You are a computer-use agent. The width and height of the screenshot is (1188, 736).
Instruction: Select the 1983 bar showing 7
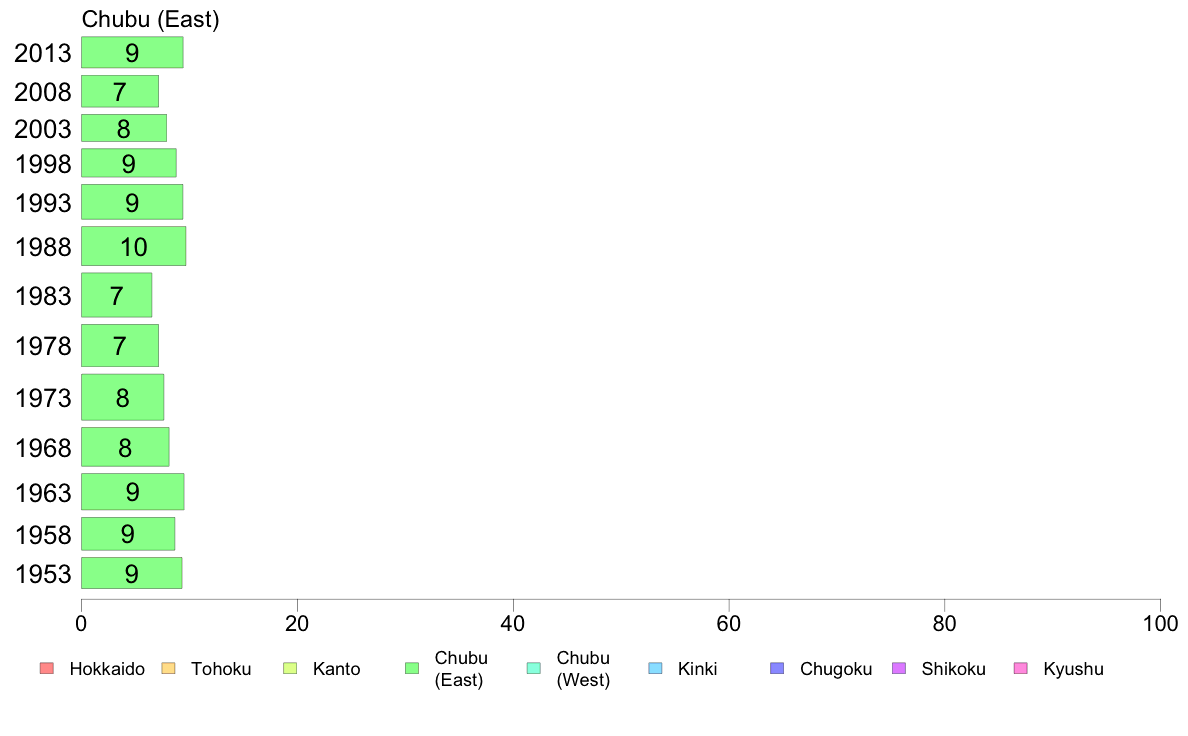(x=117, y=295)
